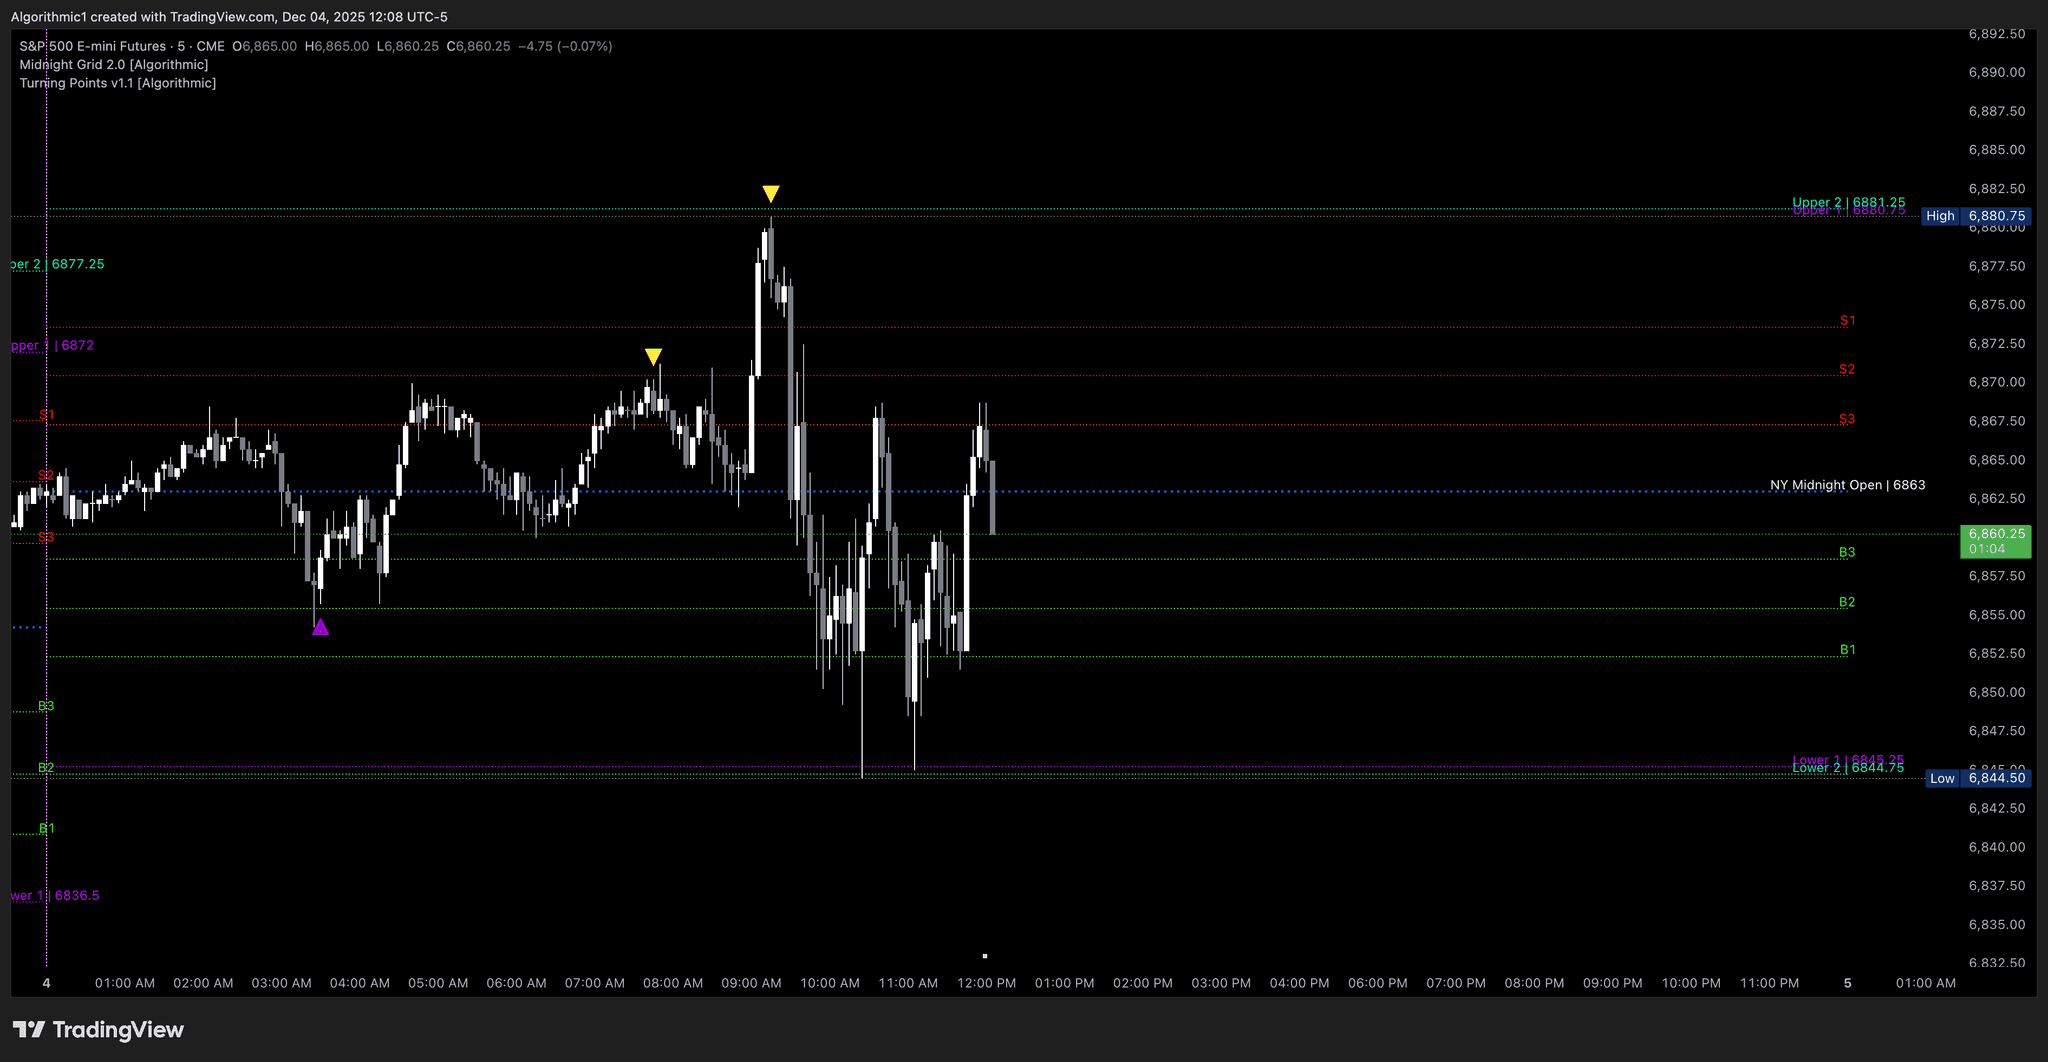Click the day marker 5 on the time axis
Viewport: 2048px width, 1062px height.
point(1845,983)
